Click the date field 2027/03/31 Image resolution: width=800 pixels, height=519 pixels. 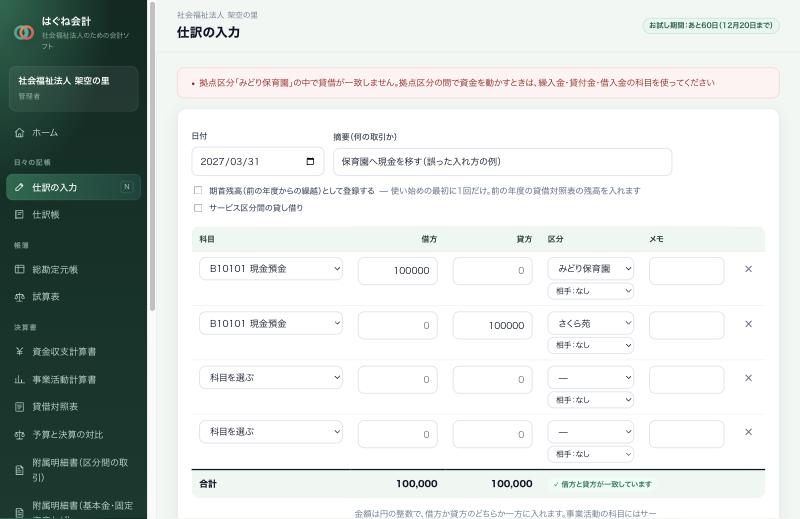click(258, 161)
